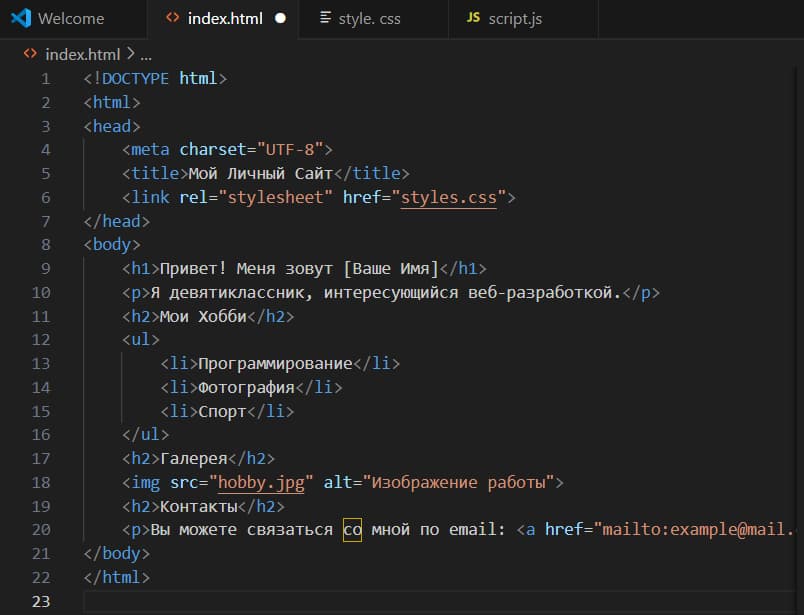Click the styles.css link in href
Image resolution: width=804 pixels, height=615 pixels.
click(449, 197)
